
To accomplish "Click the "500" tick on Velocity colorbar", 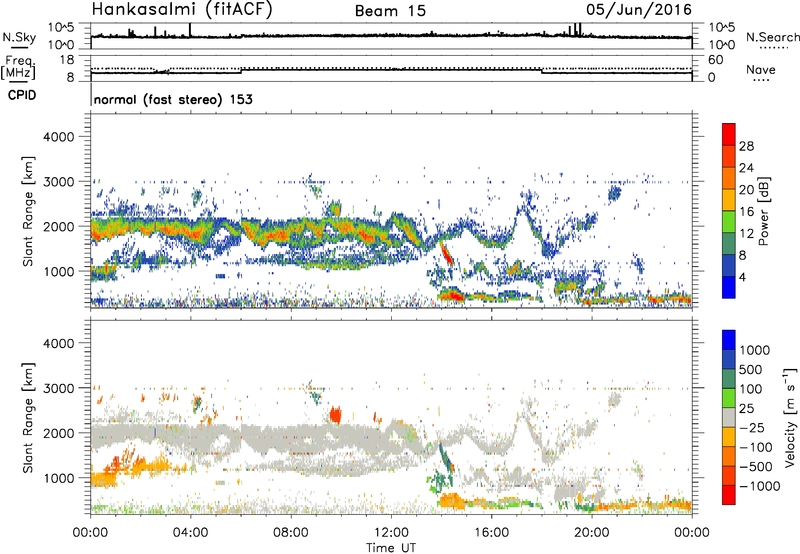I will 753,370.
